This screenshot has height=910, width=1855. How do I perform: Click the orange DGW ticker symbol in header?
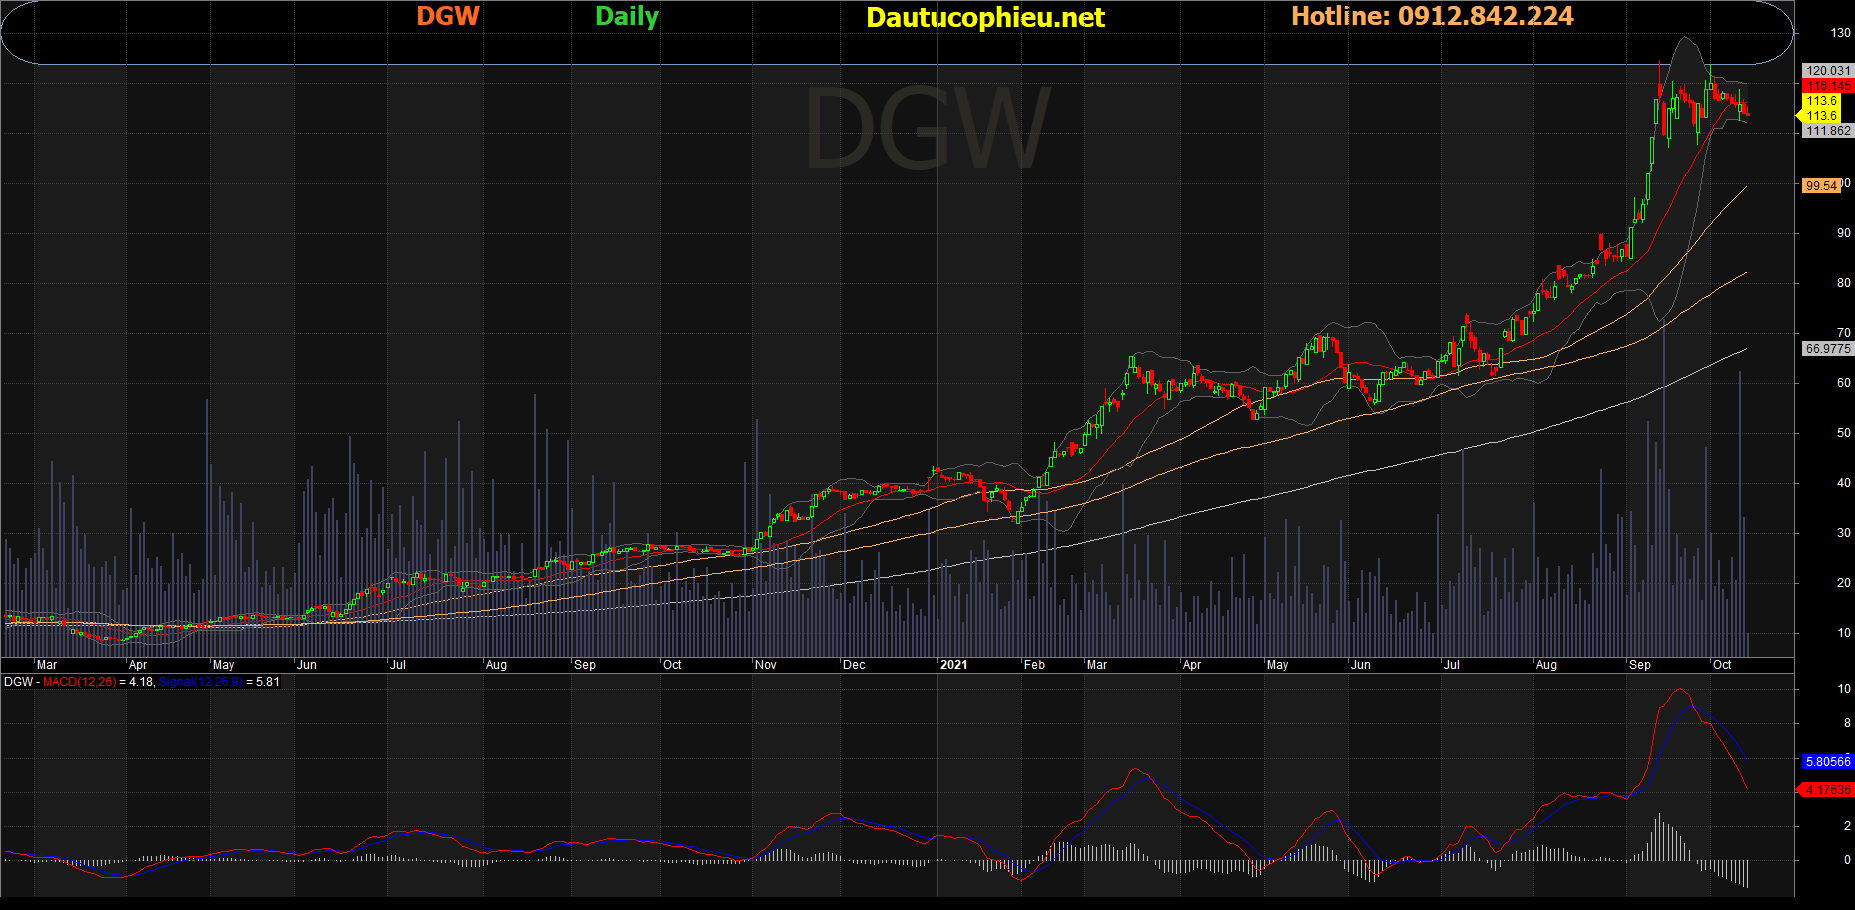pos(448,17)
